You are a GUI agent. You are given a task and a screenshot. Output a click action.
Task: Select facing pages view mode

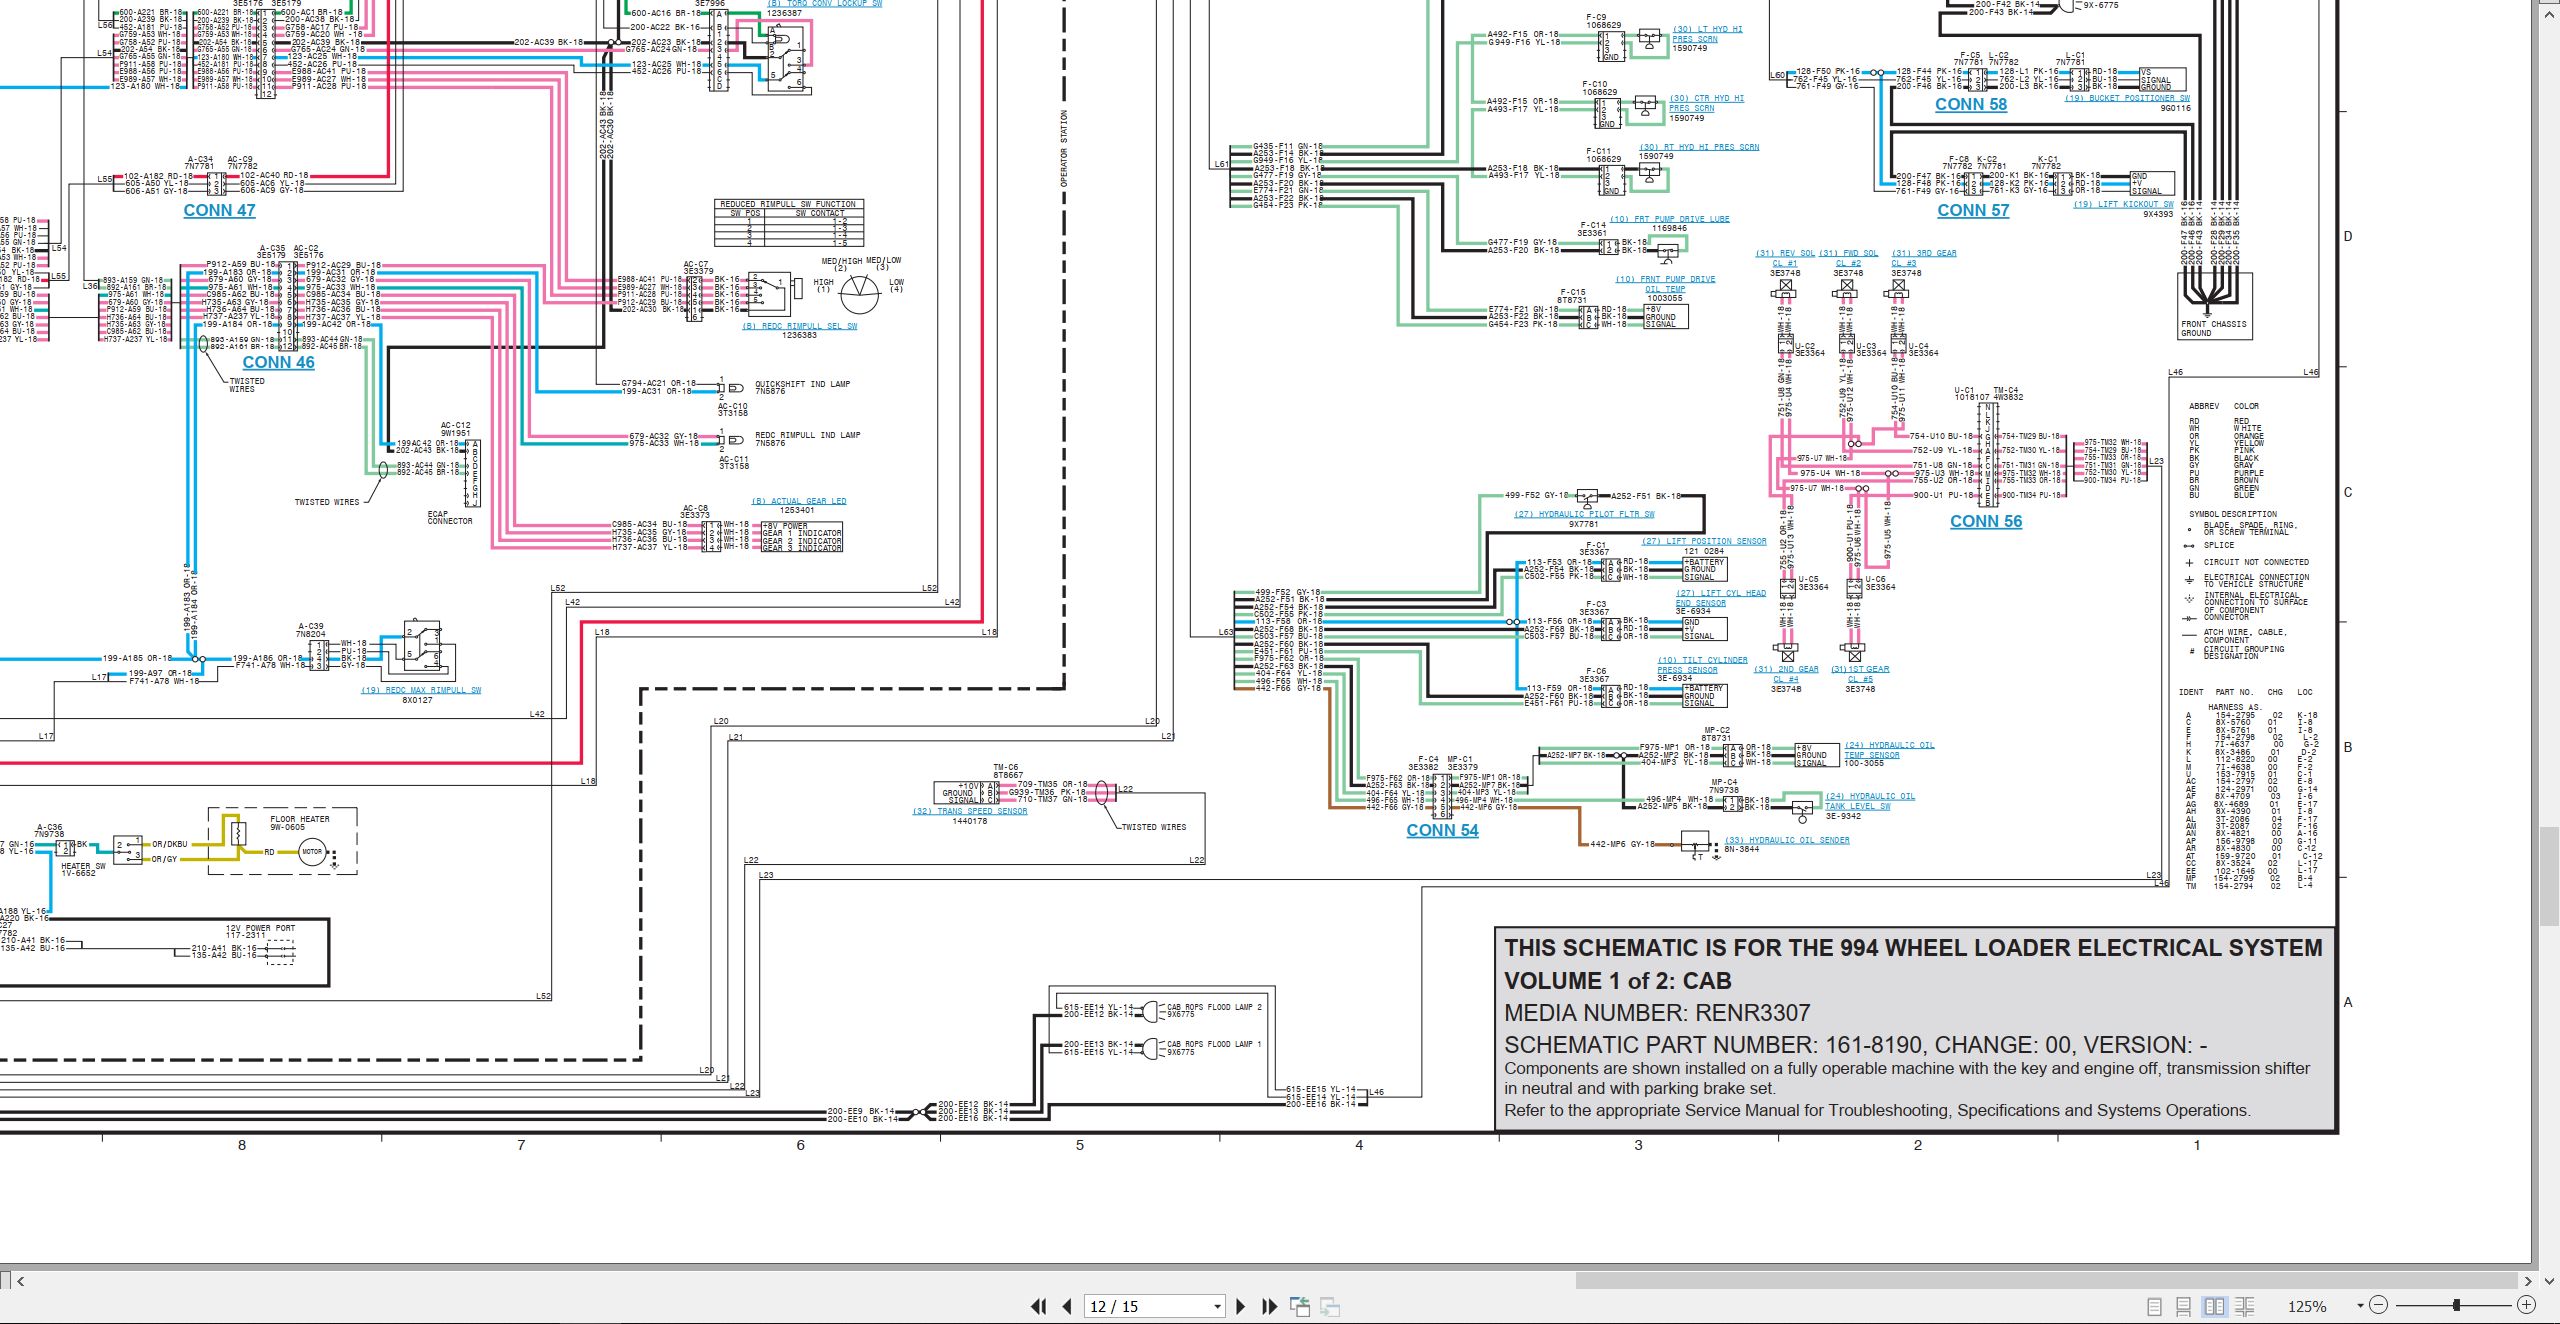tap(2215, 1306)
